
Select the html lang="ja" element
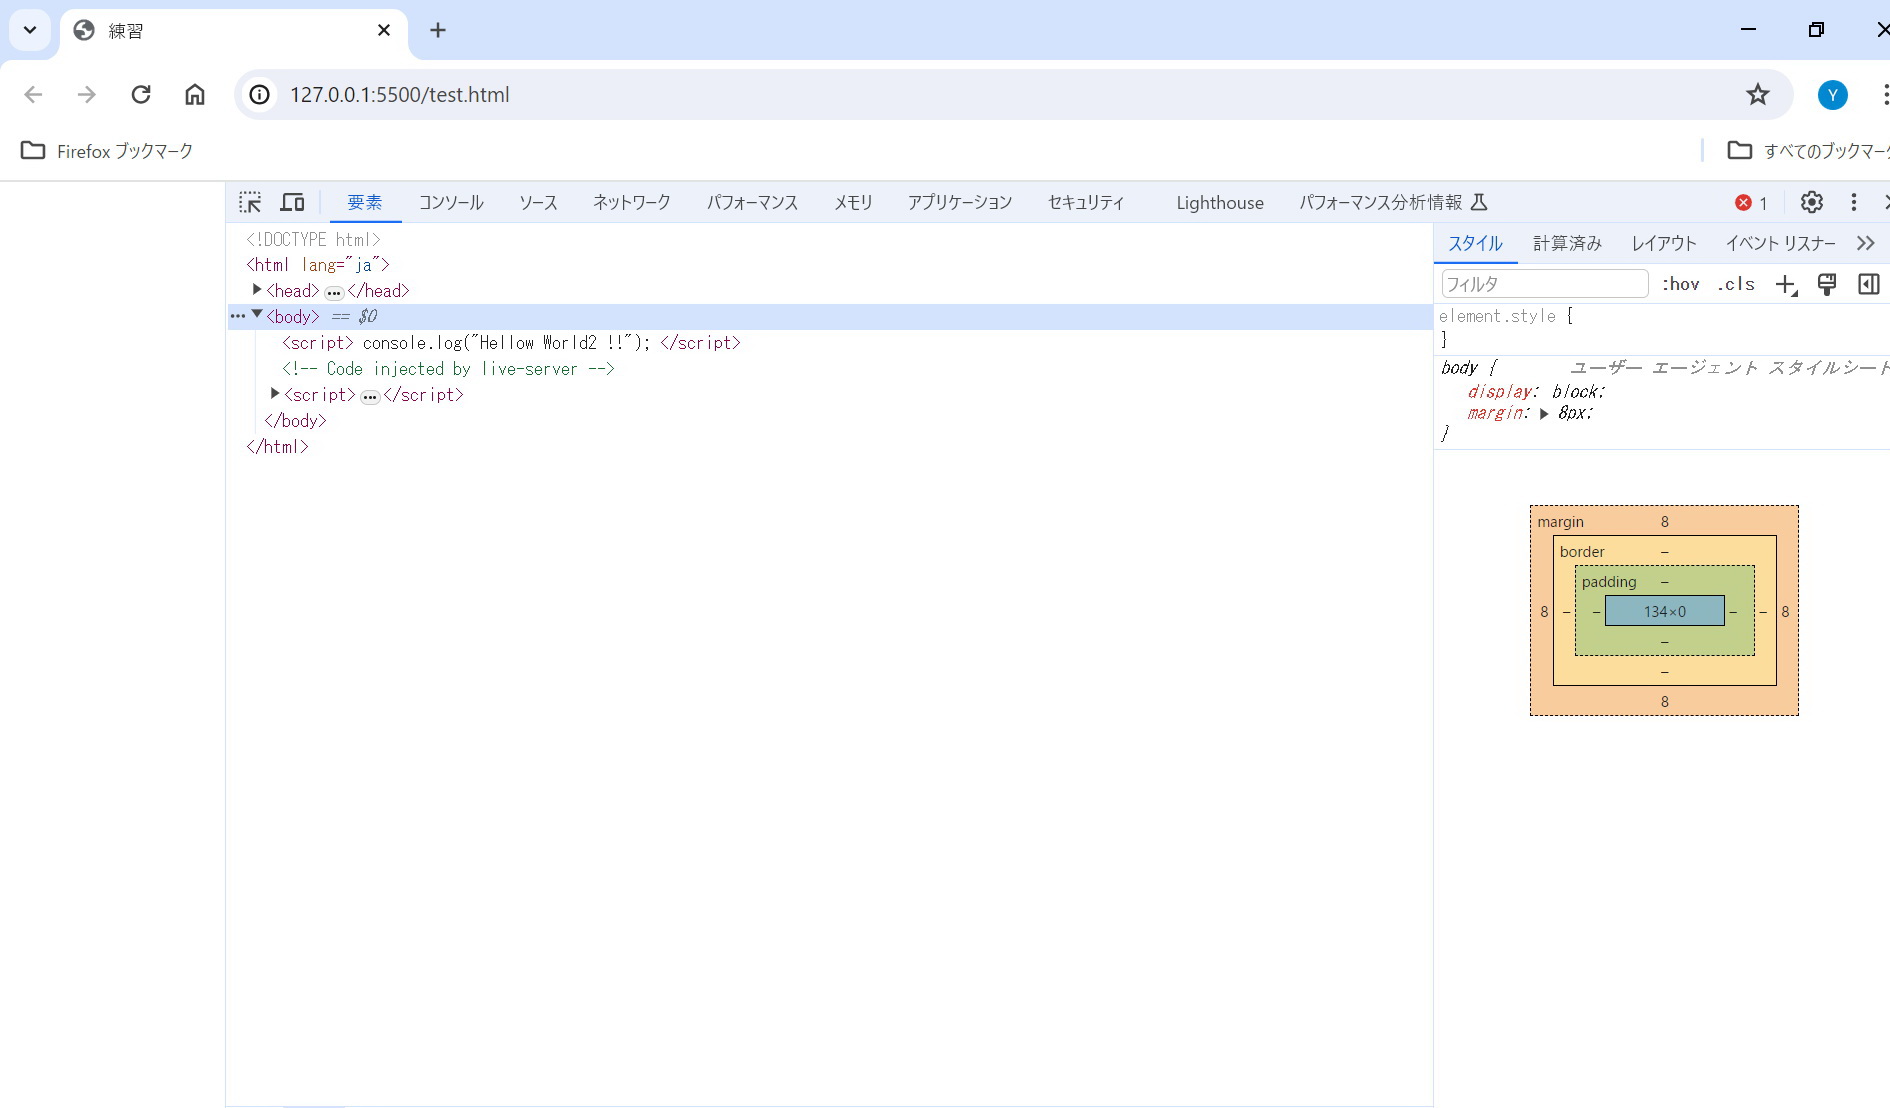(x=318, y=265)
